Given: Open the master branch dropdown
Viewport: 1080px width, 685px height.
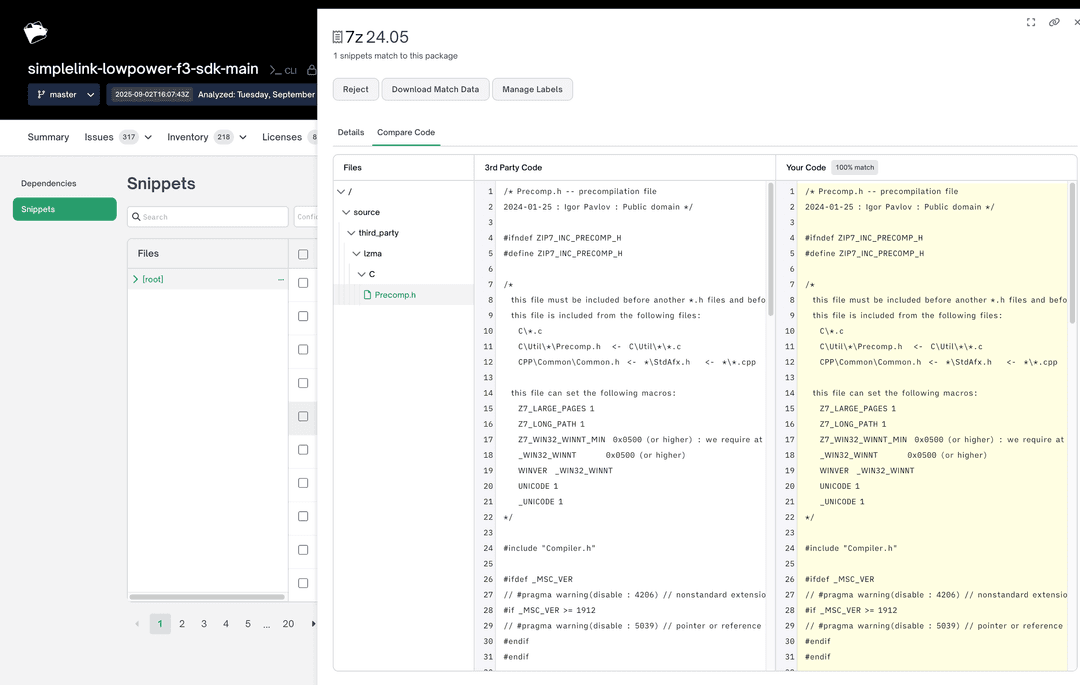Looking at the screenshot, I should (x=63, y=95).
